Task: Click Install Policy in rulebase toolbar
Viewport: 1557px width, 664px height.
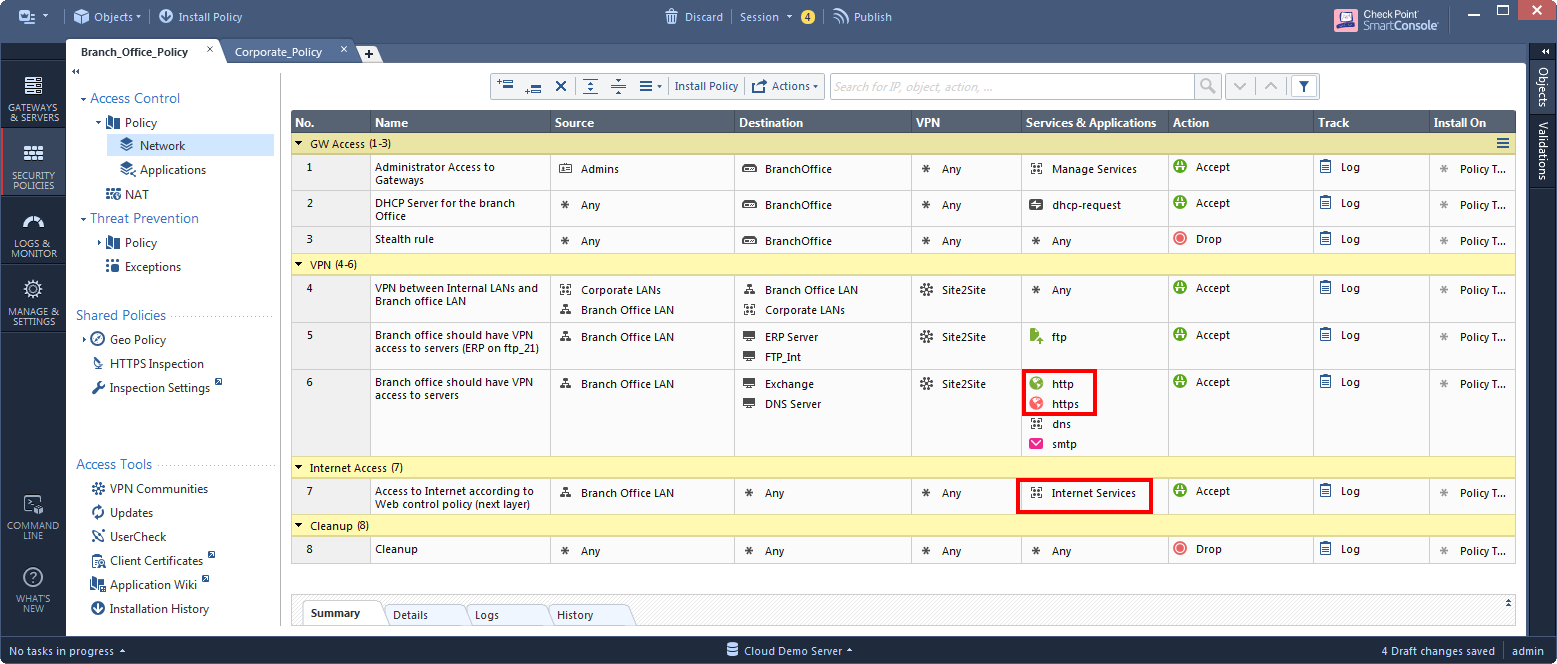Action: pyautogui.click(x=706, y=86)
